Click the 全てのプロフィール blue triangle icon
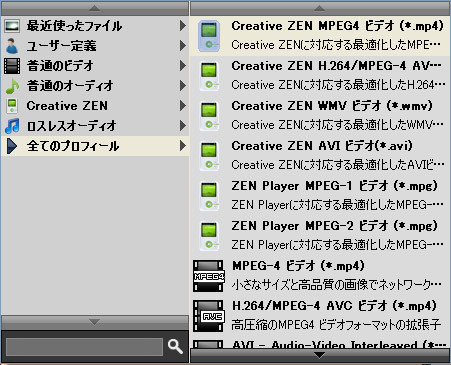The height and width of the screenshot is (365, 451). click(12, 146)
